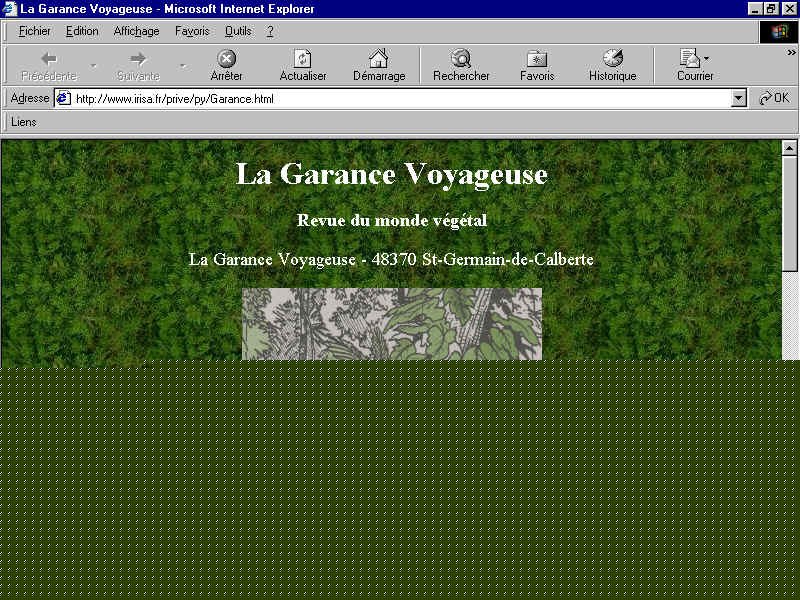Click the page icon in the address bar
Image resolution: width=800 pixels, height=600 pixels.
click(63, 98)
